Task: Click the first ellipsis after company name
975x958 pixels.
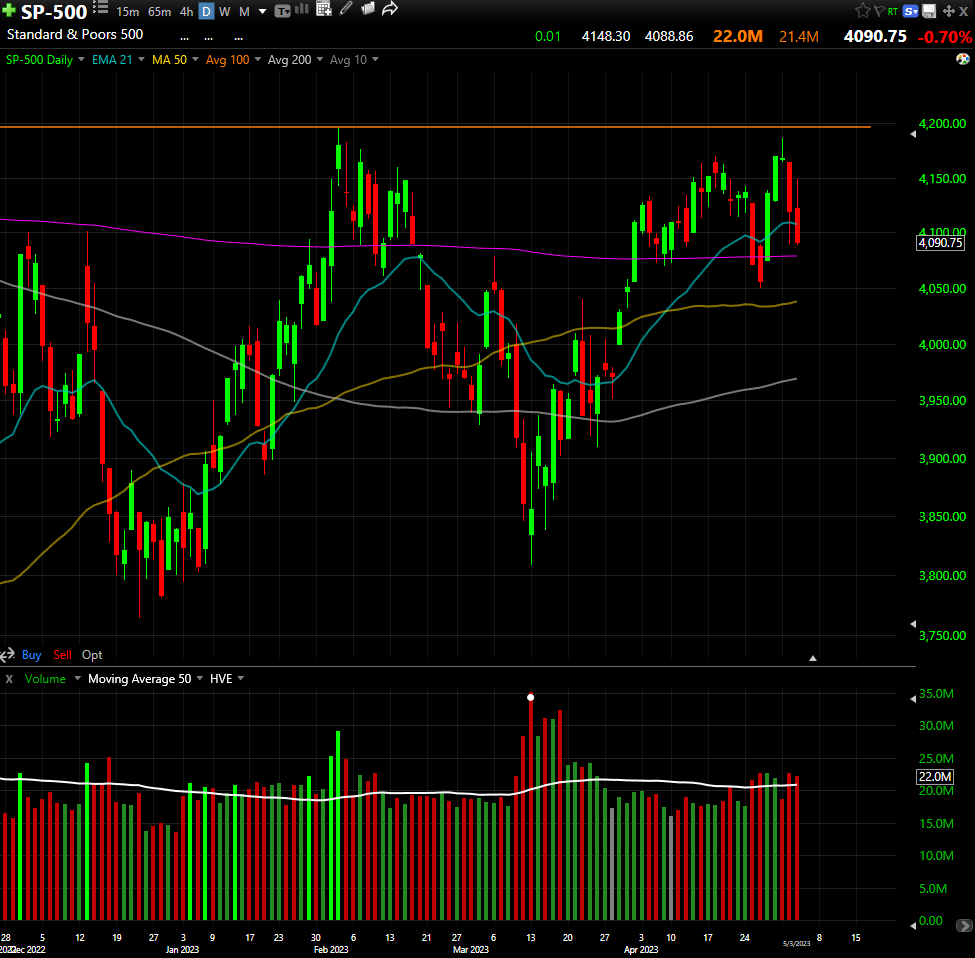Action: (x=185, y=39)
